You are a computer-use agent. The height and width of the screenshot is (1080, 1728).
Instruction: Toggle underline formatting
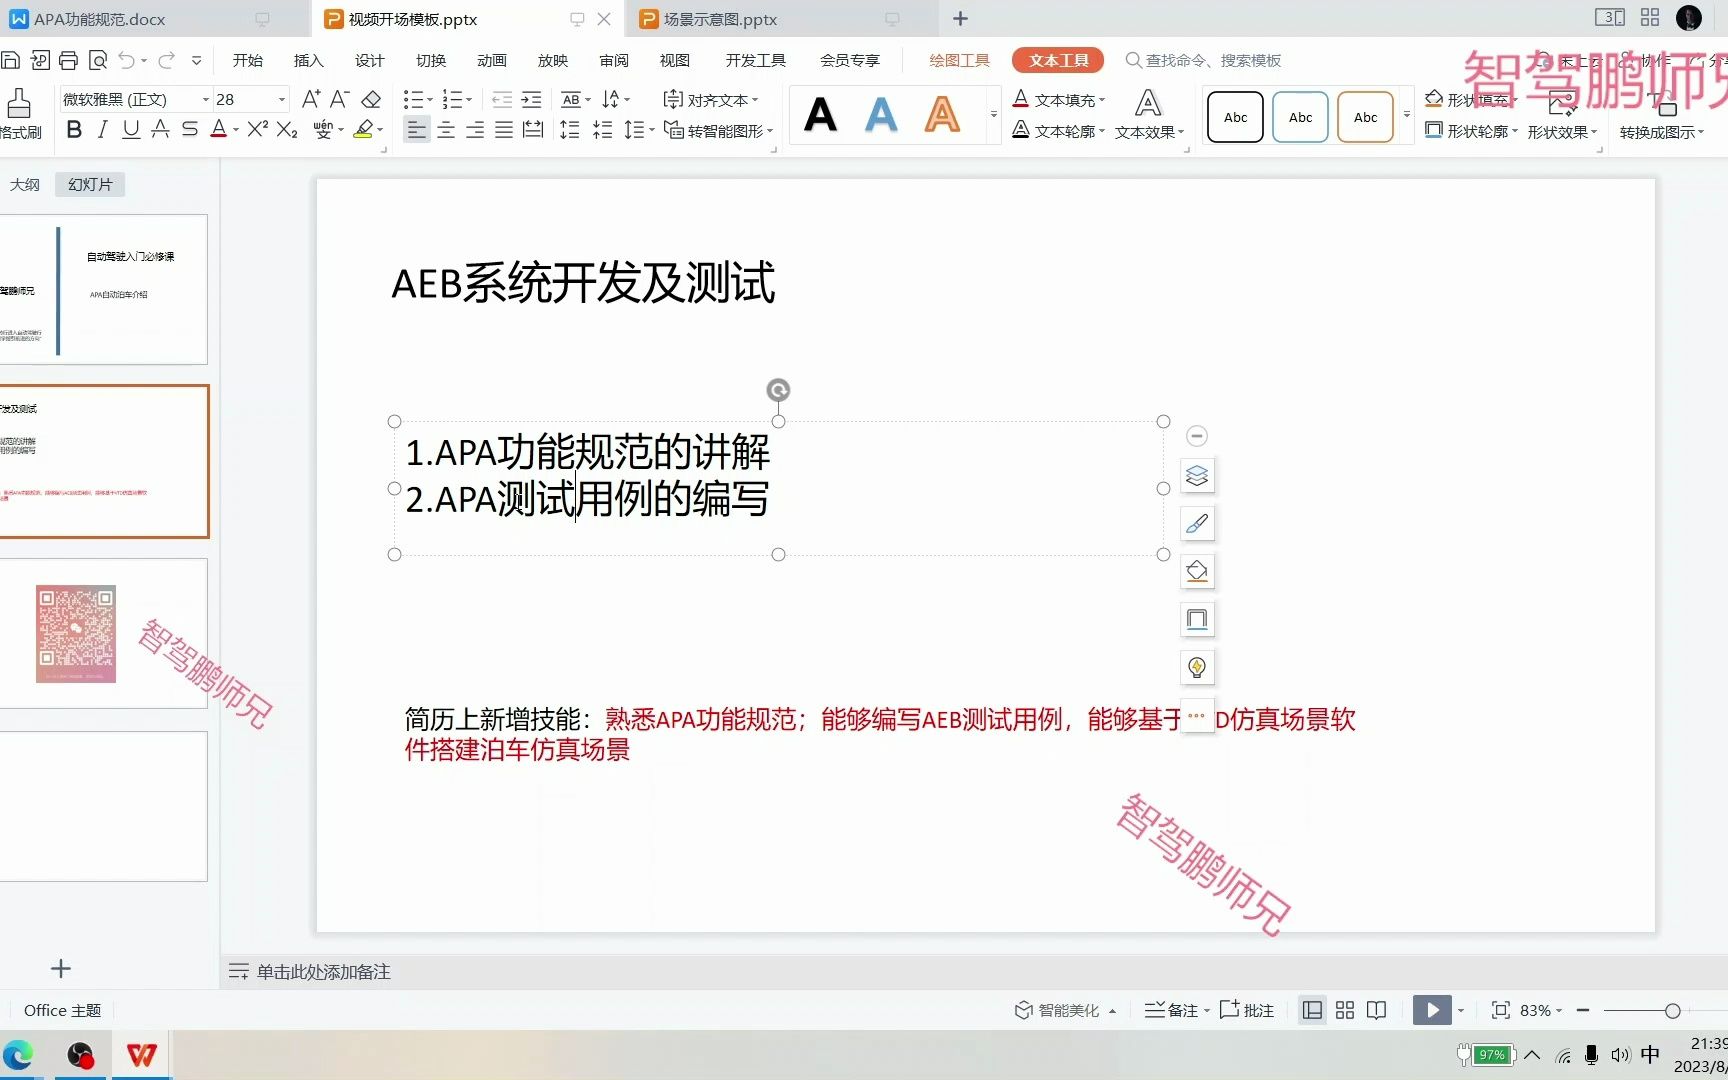pos(131,130)
